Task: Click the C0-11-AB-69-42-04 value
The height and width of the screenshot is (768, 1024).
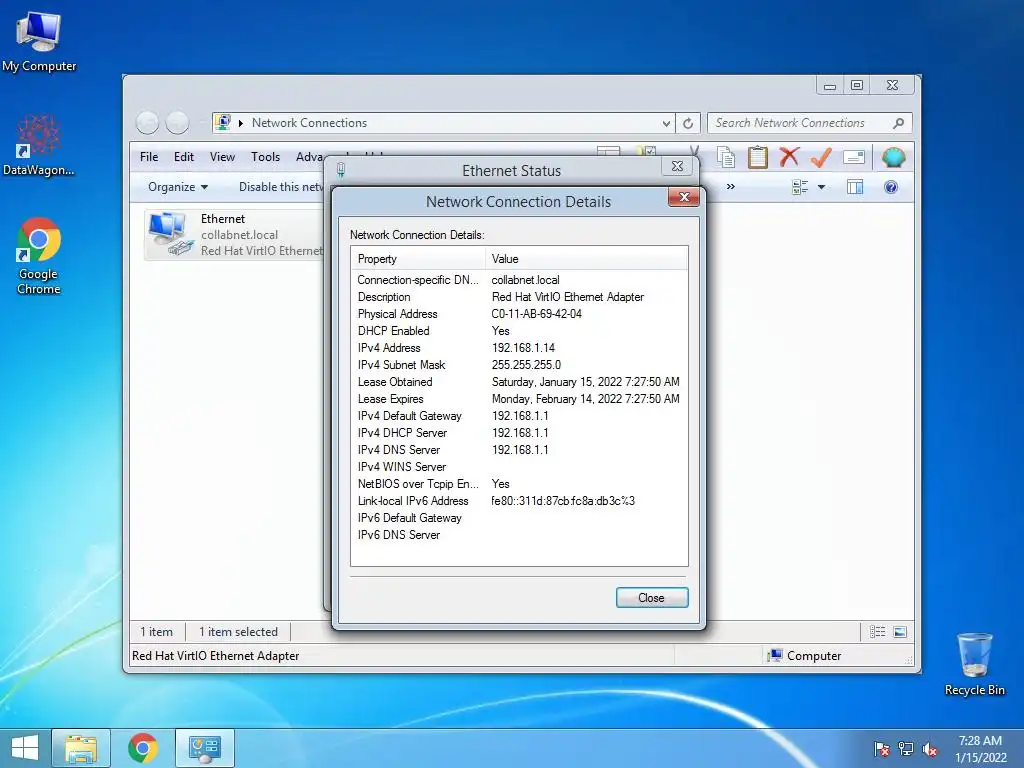Action: (x=536, y=314)
